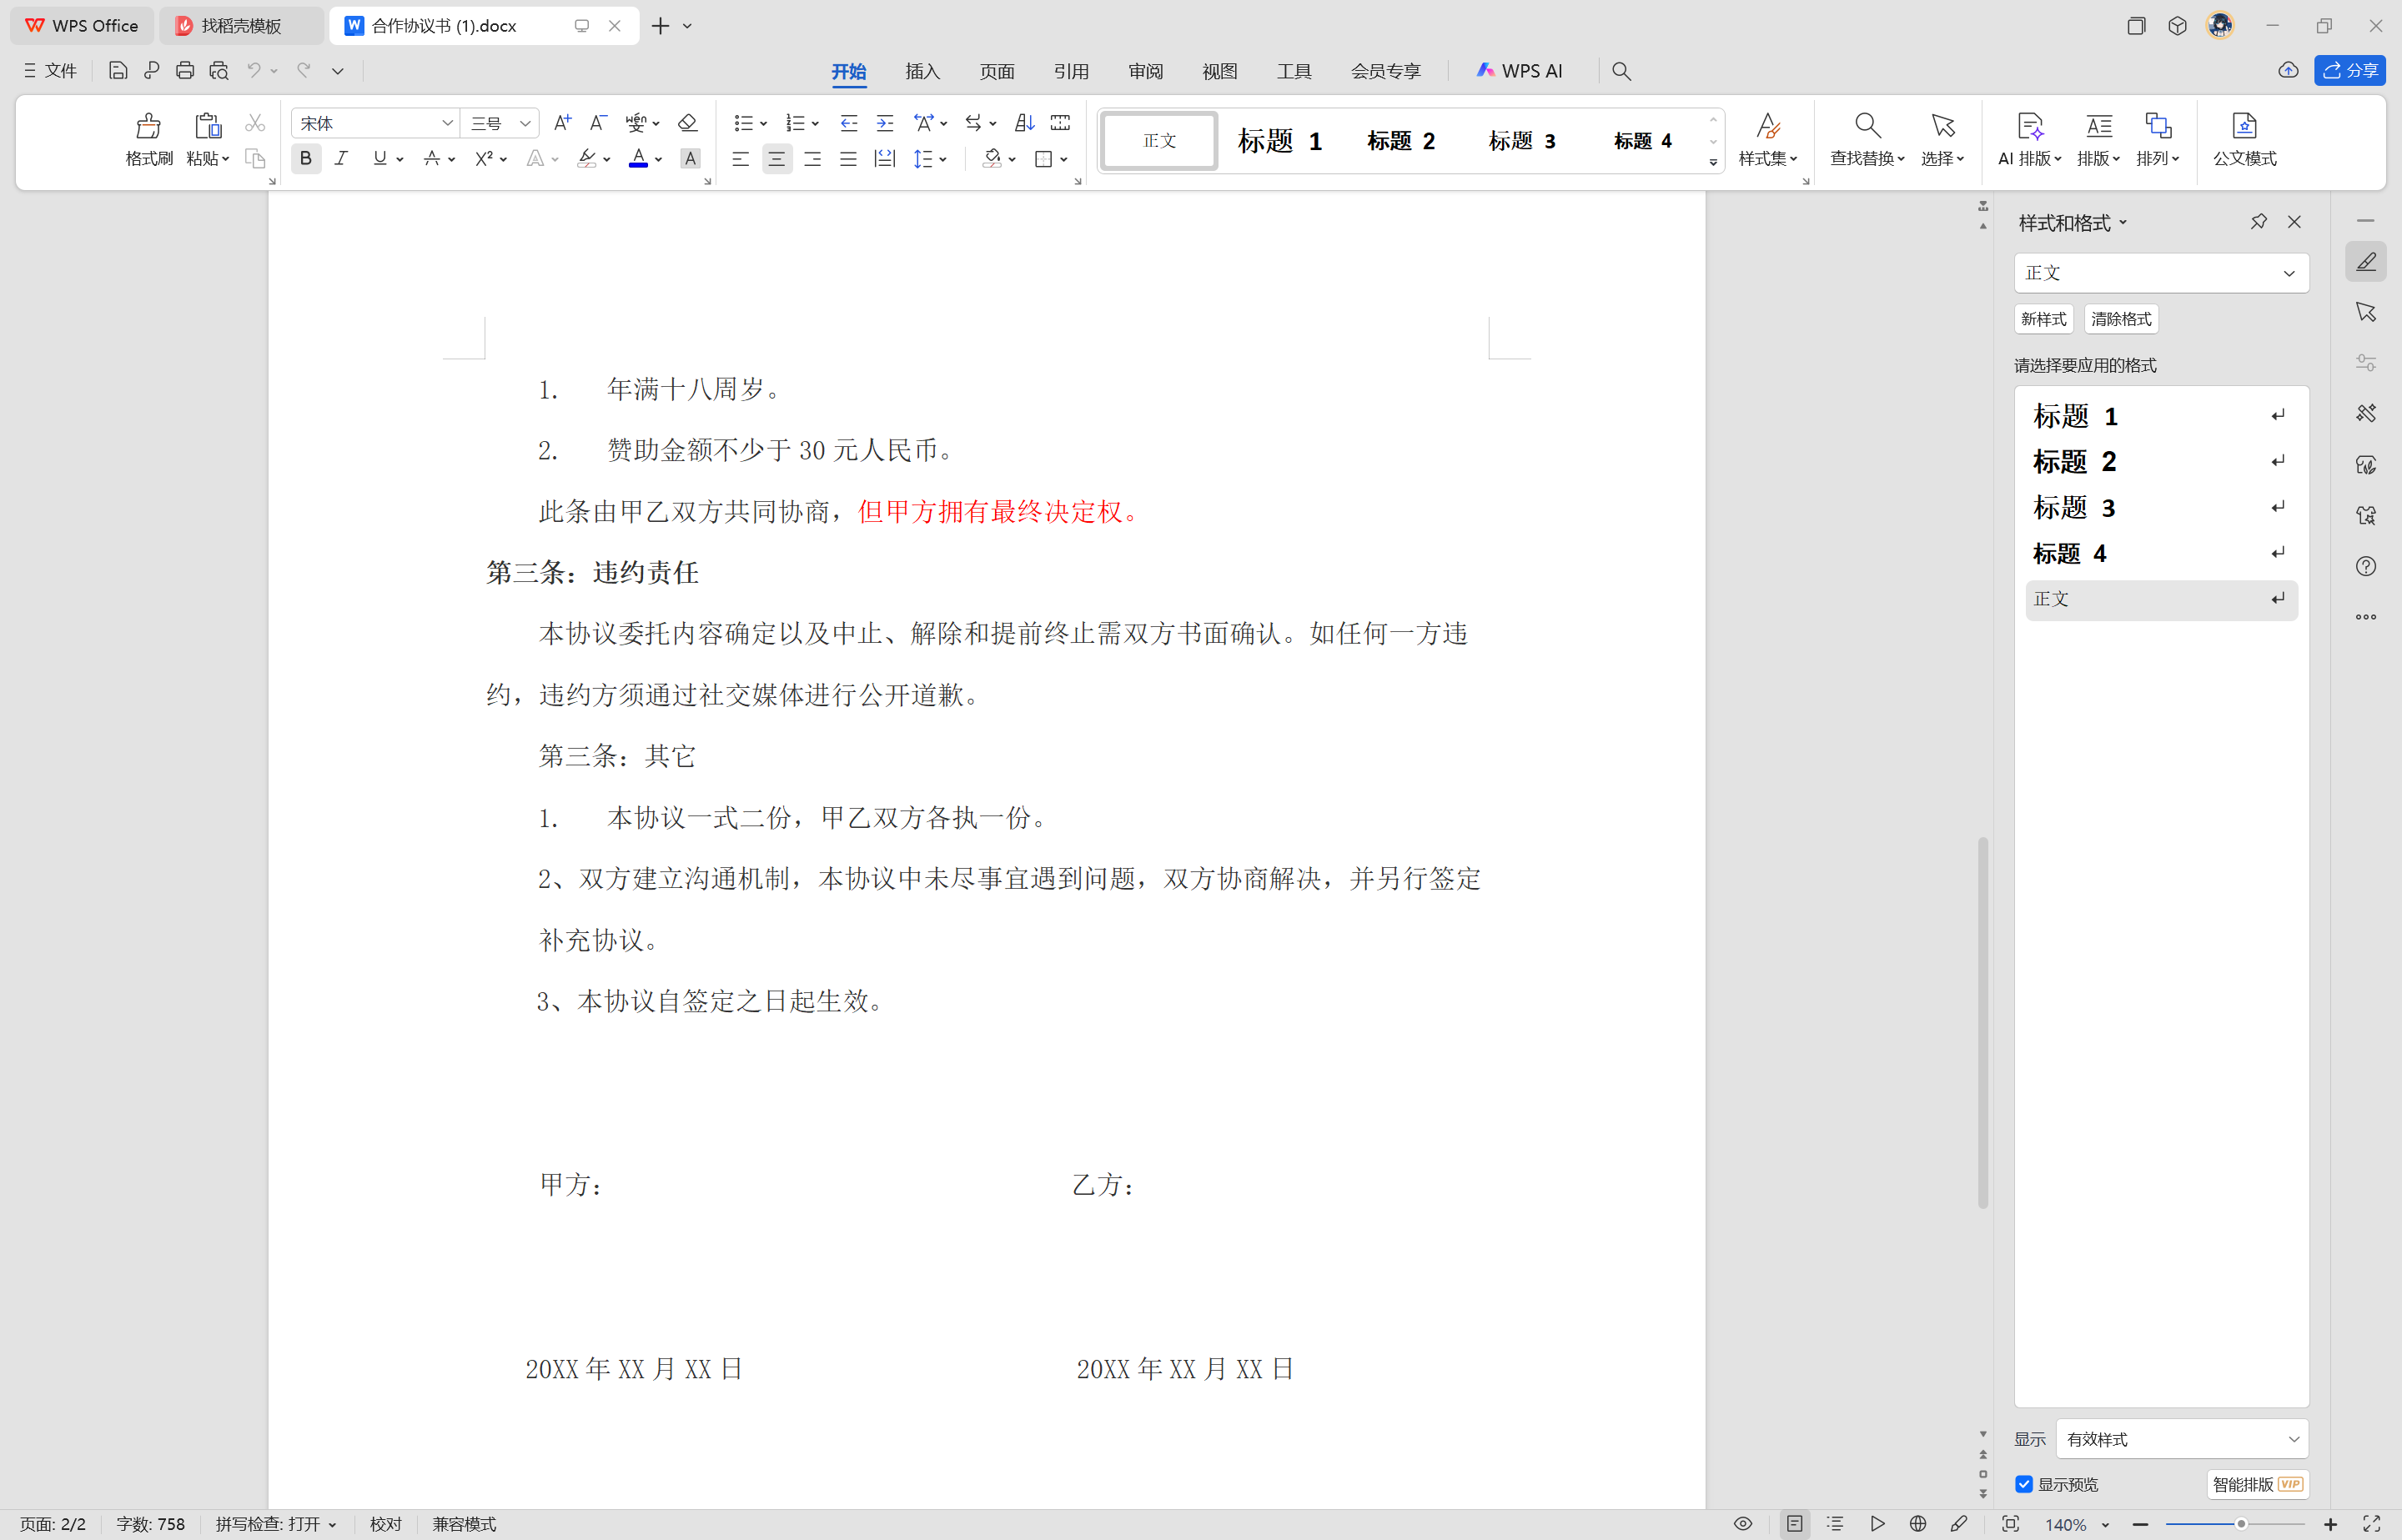Open the font name dropdown 宋体
This screenshot has width=2402, height=1540.
447,123
